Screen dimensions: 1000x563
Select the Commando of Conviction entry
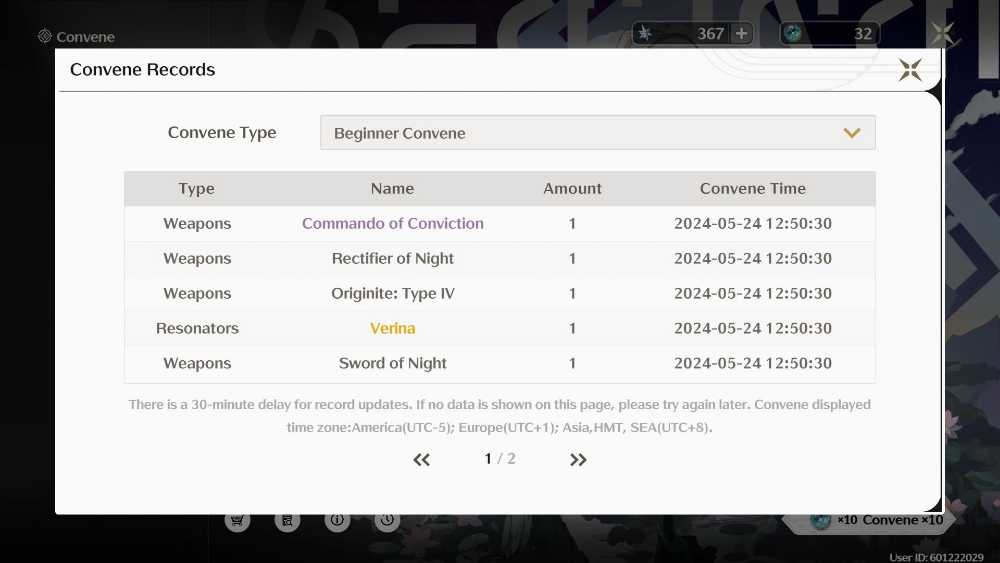click(393, 224)
